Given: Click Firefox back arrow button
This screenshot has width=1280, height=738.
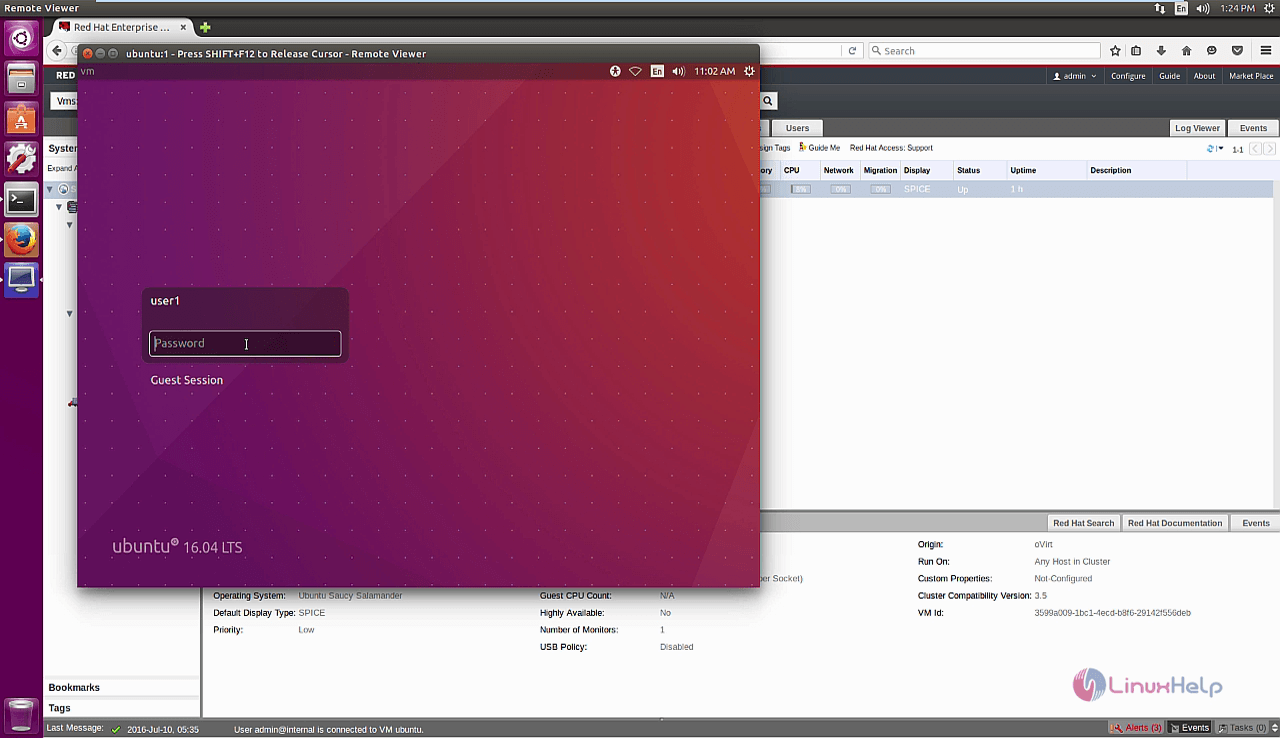Looking at the screenshot, I should pos(57,51).
